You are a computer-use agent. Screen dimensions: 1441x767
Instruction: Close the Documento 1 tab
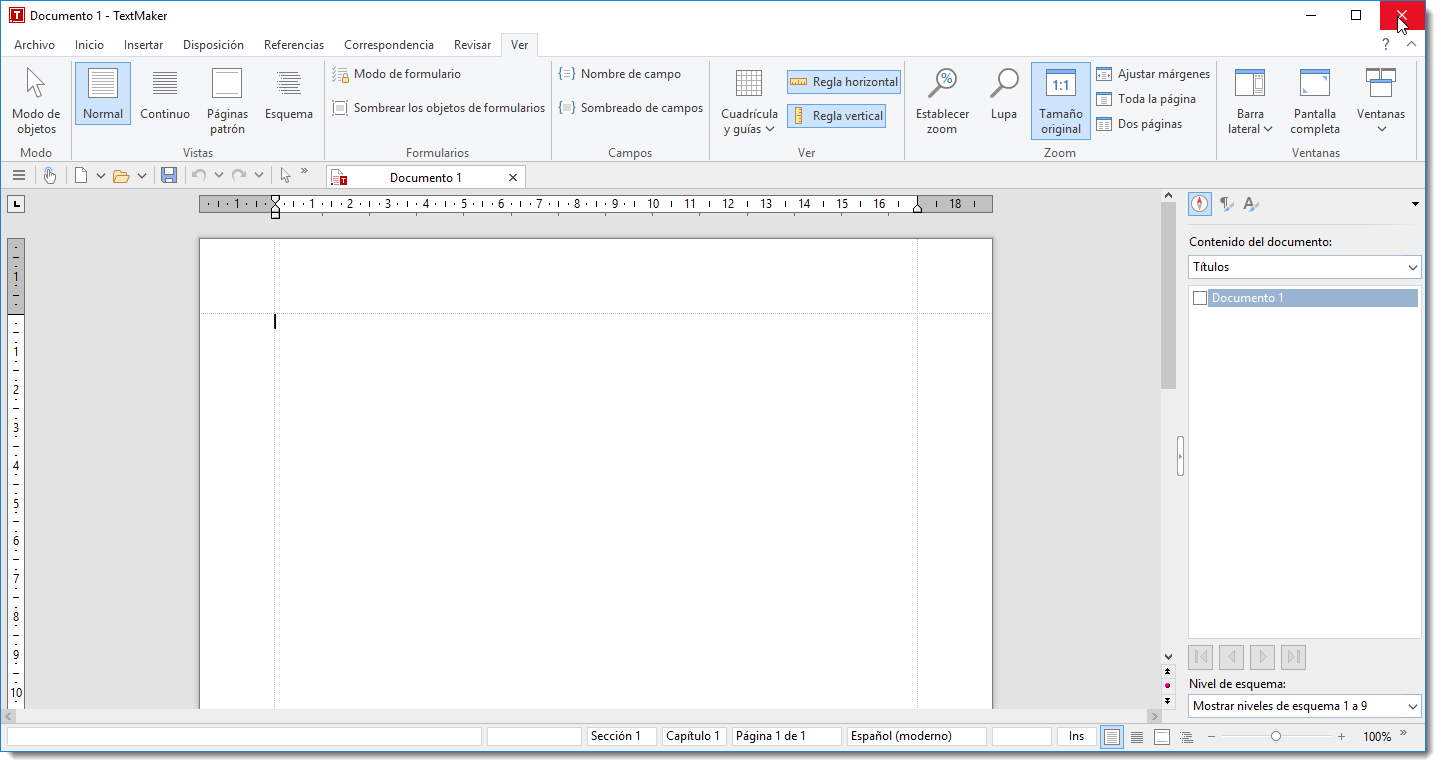pos(513,177)
